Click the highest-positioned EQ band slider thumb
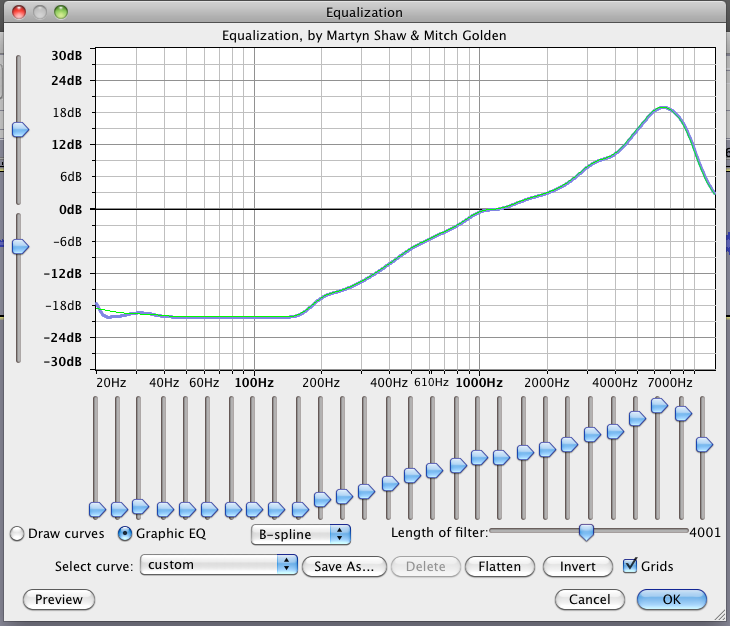The height and width of the screenshot is (626, 730). [660, 405]
